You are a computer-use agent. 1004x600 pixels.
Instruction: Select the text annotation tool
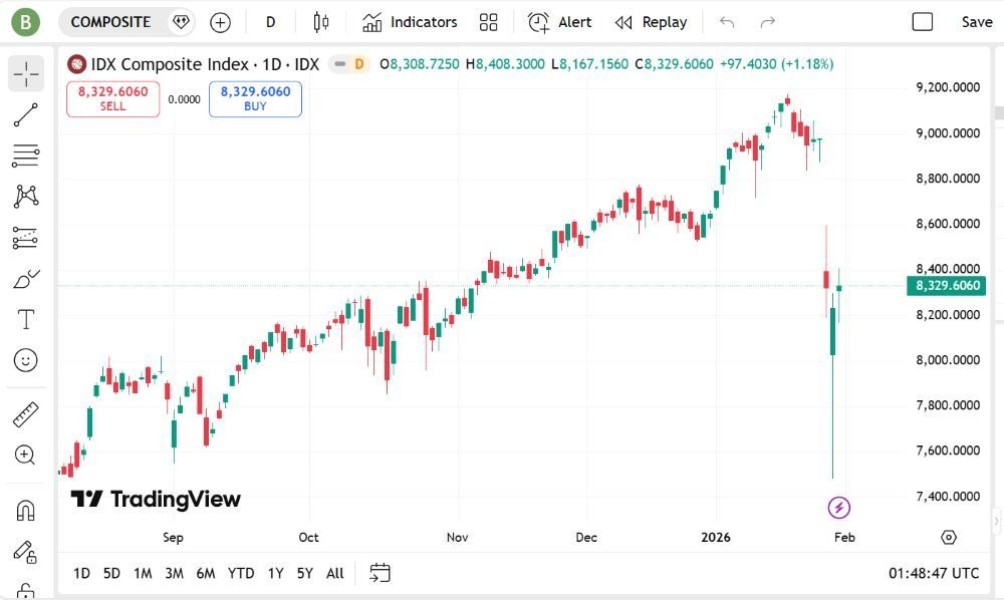coord(24,319)
